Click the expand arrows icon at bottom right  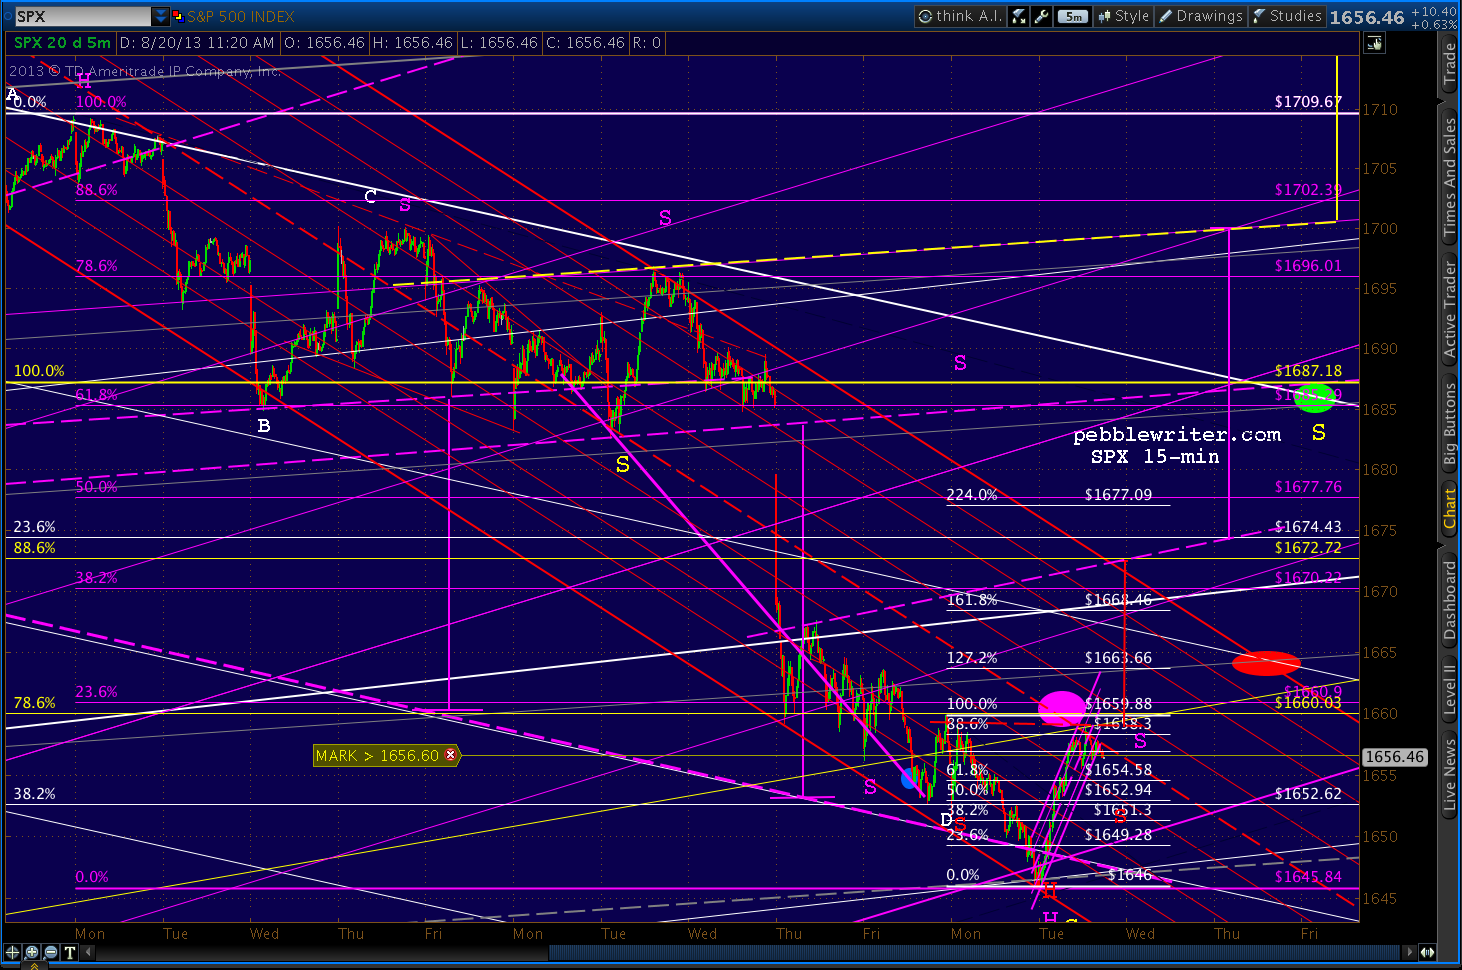click(x=1428, y=953)
